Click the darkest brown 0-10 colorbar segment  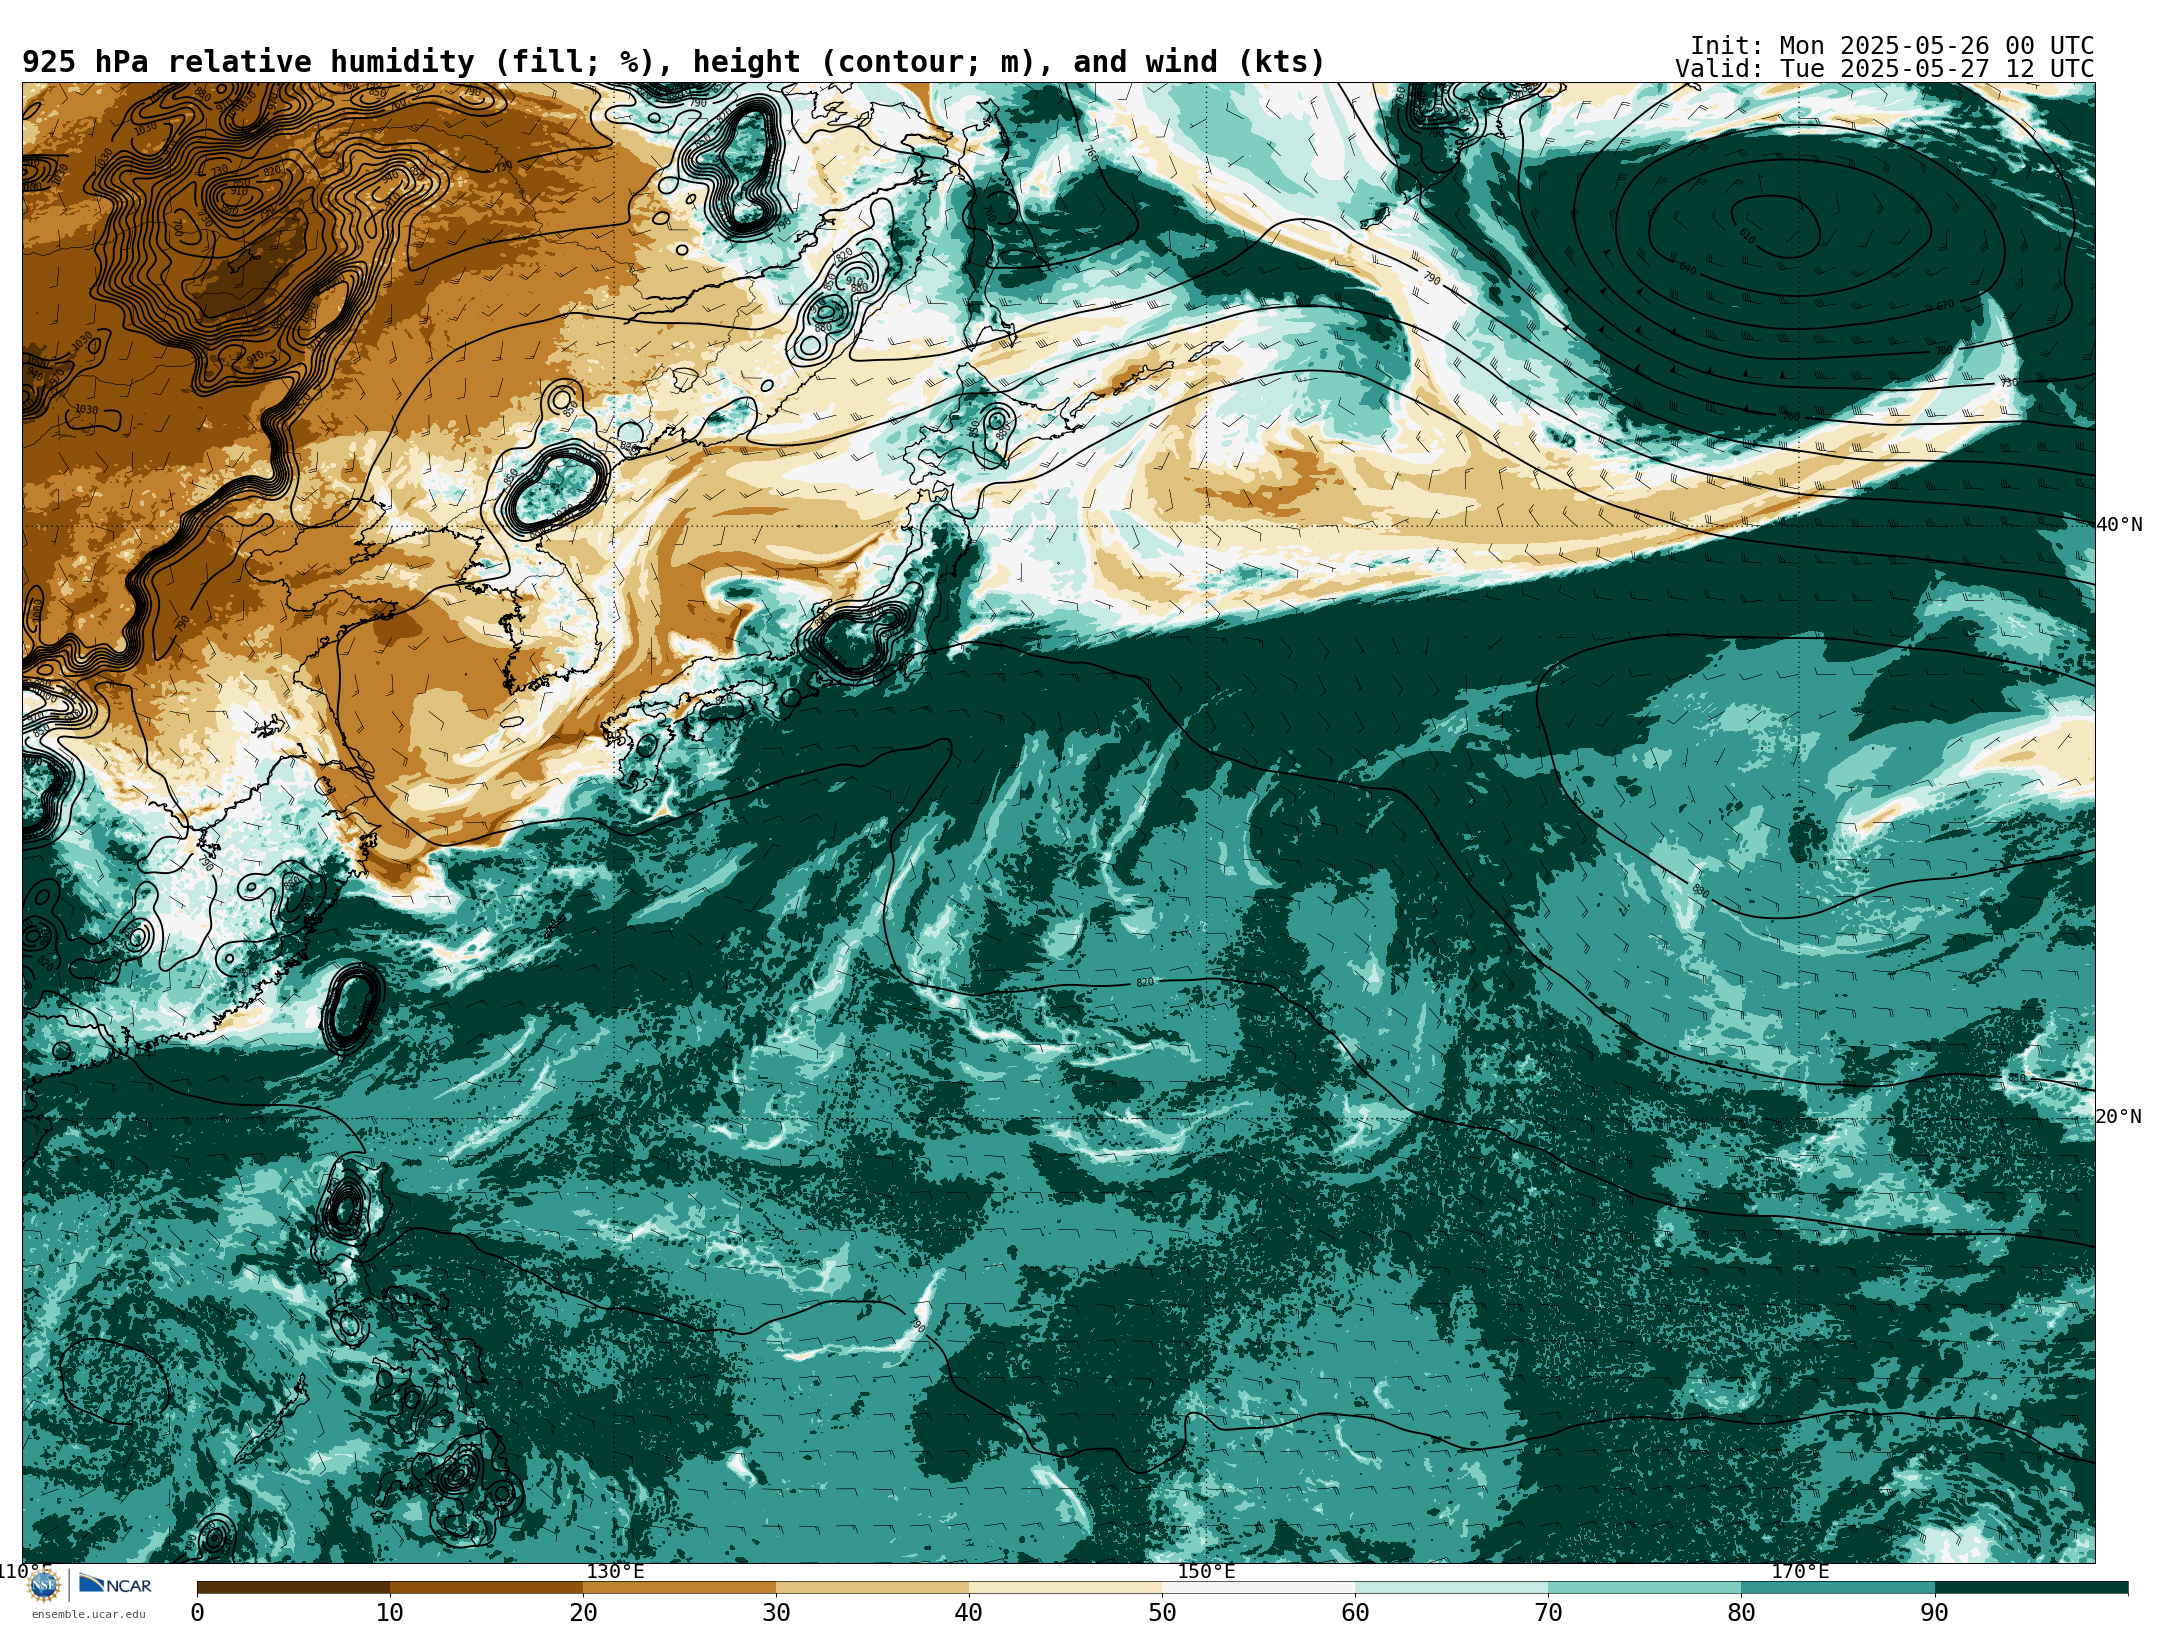(293, 1588)
